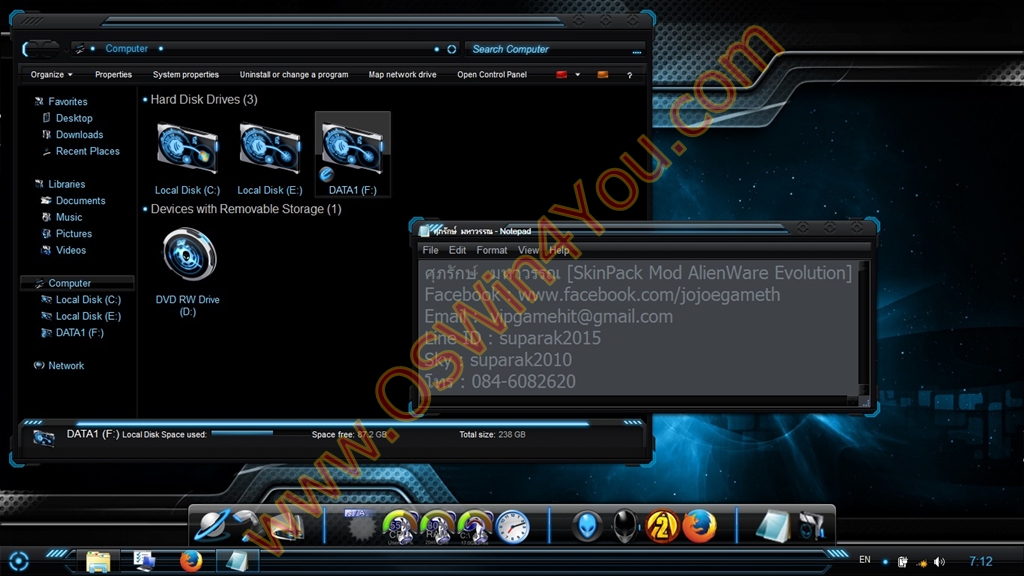Switch to Notepad taskbar button
This screenshot has width=1024, height=576.
[x=236, y=561]
